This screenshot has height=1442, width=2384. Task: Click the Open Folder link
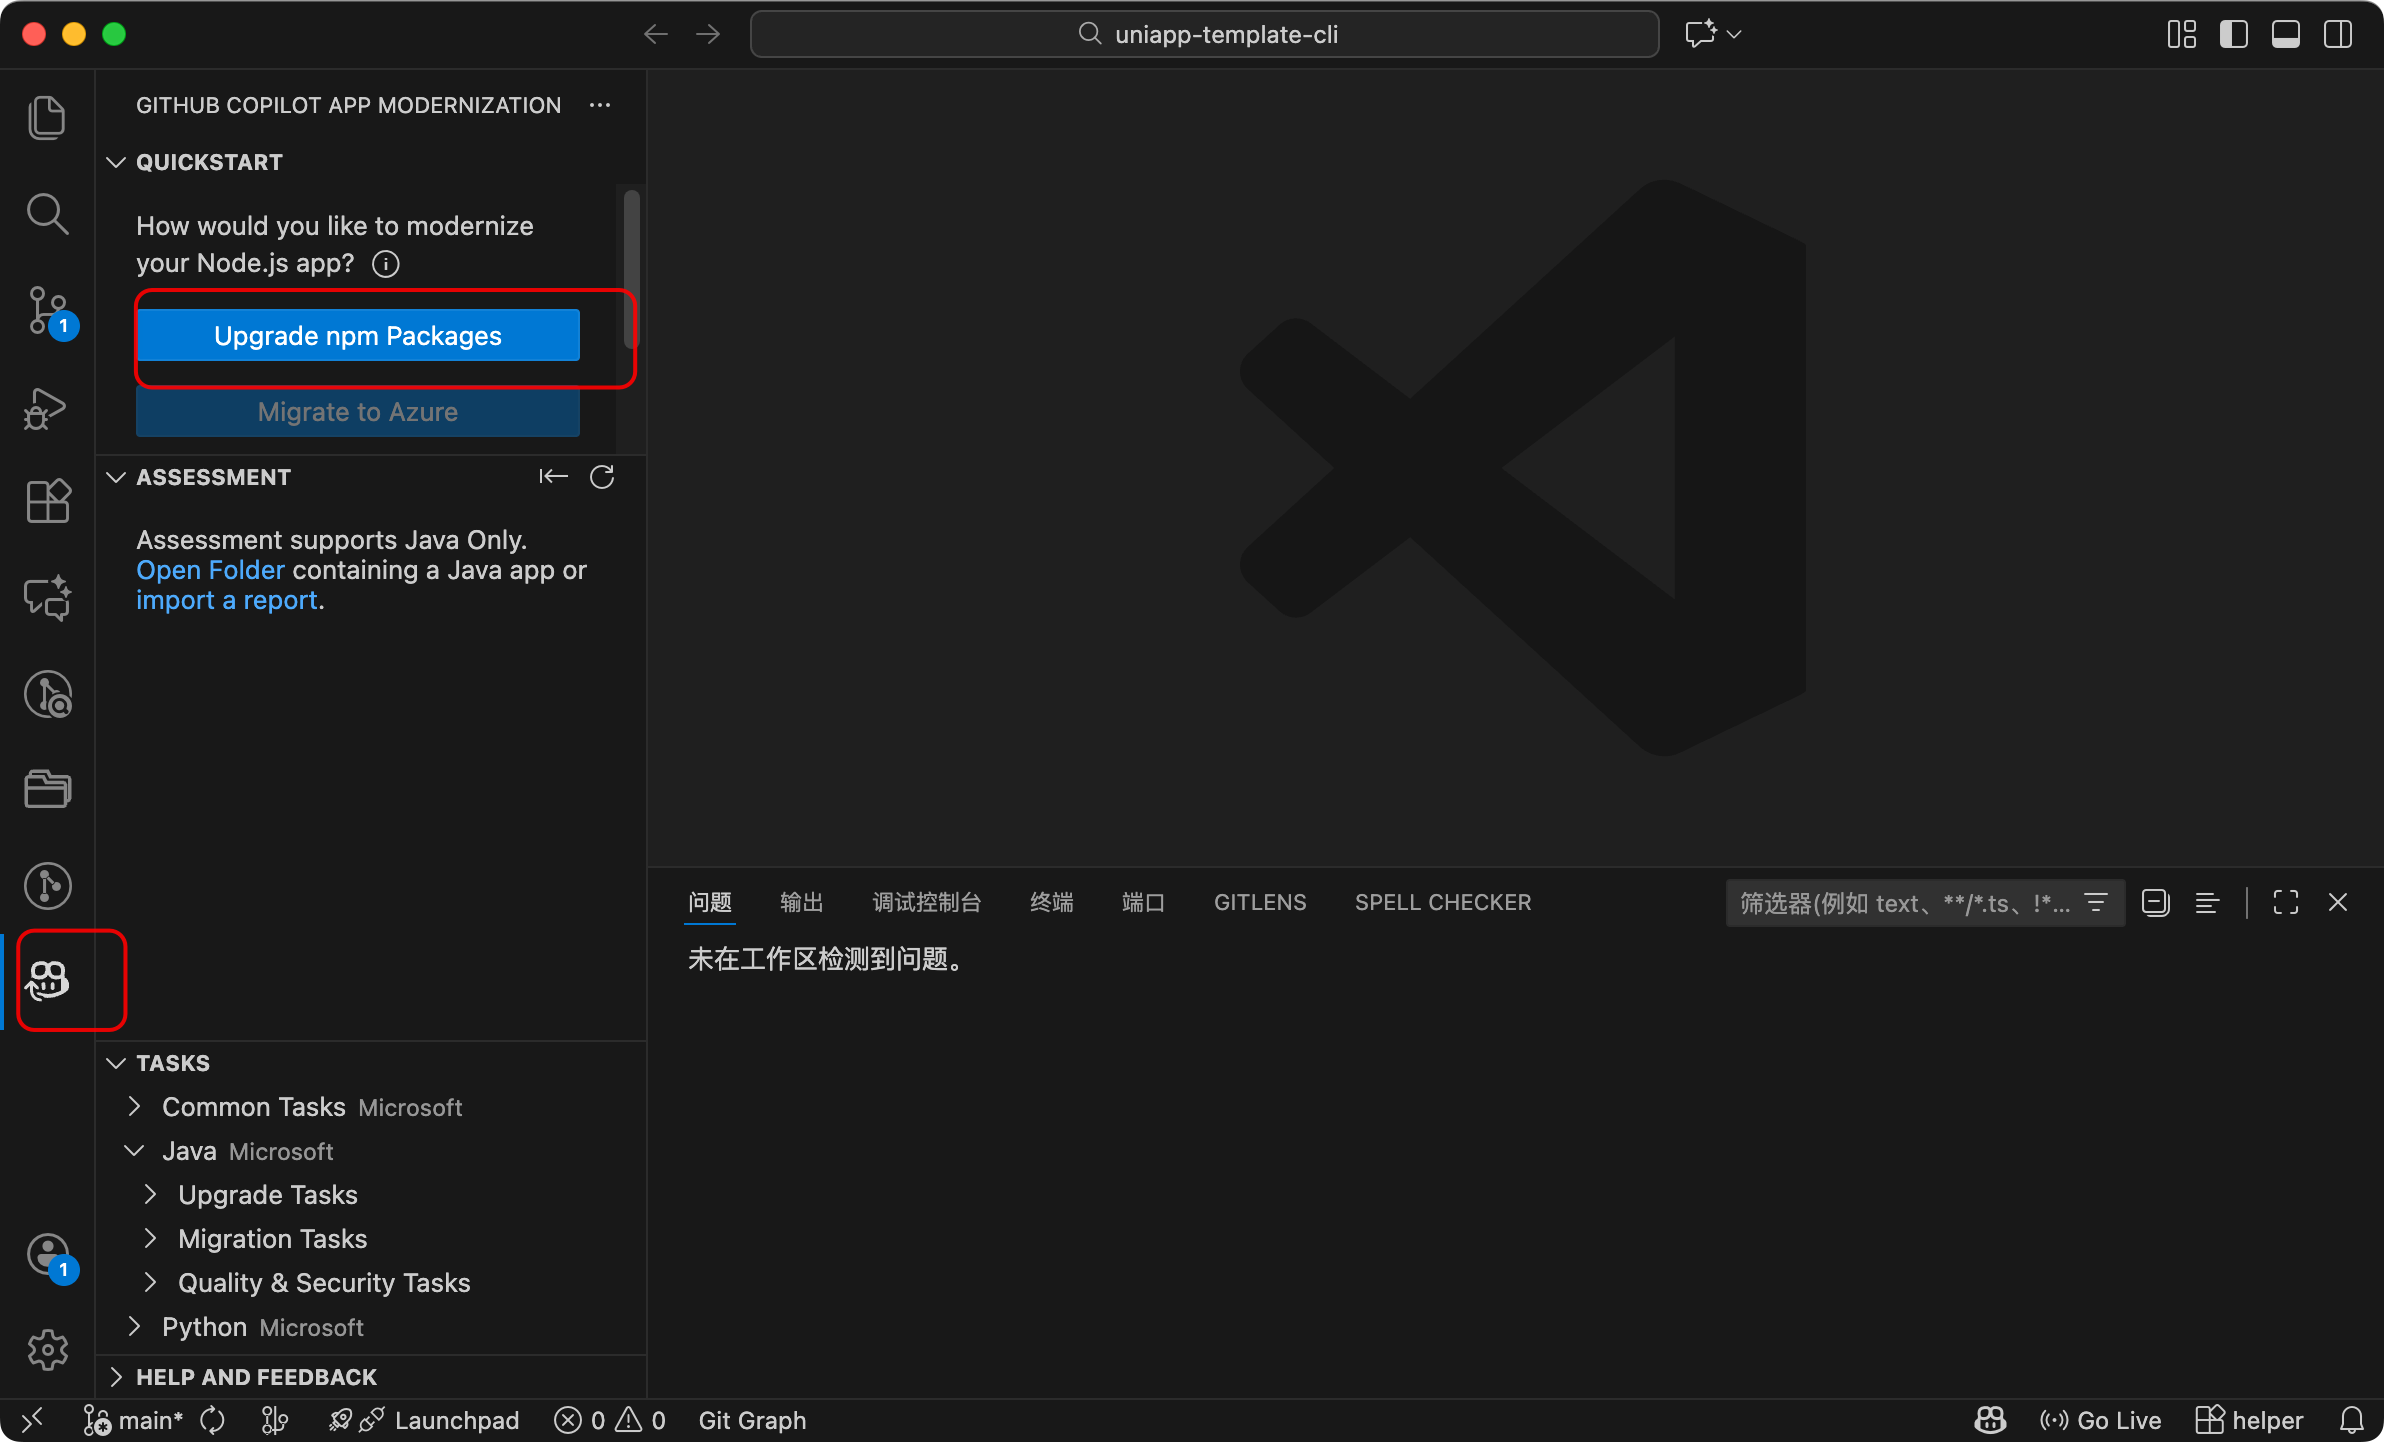(x=211, y=570)
